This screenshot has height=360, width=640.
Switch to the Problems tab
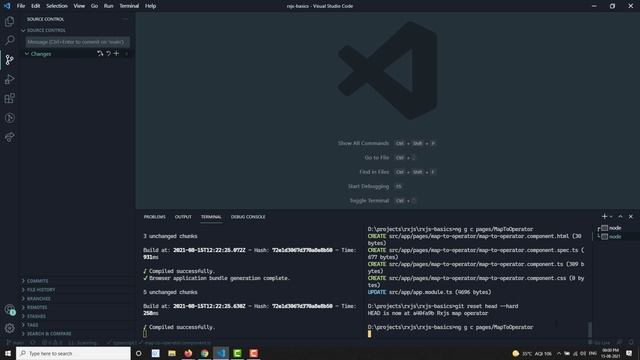click(x=154, y=217)
